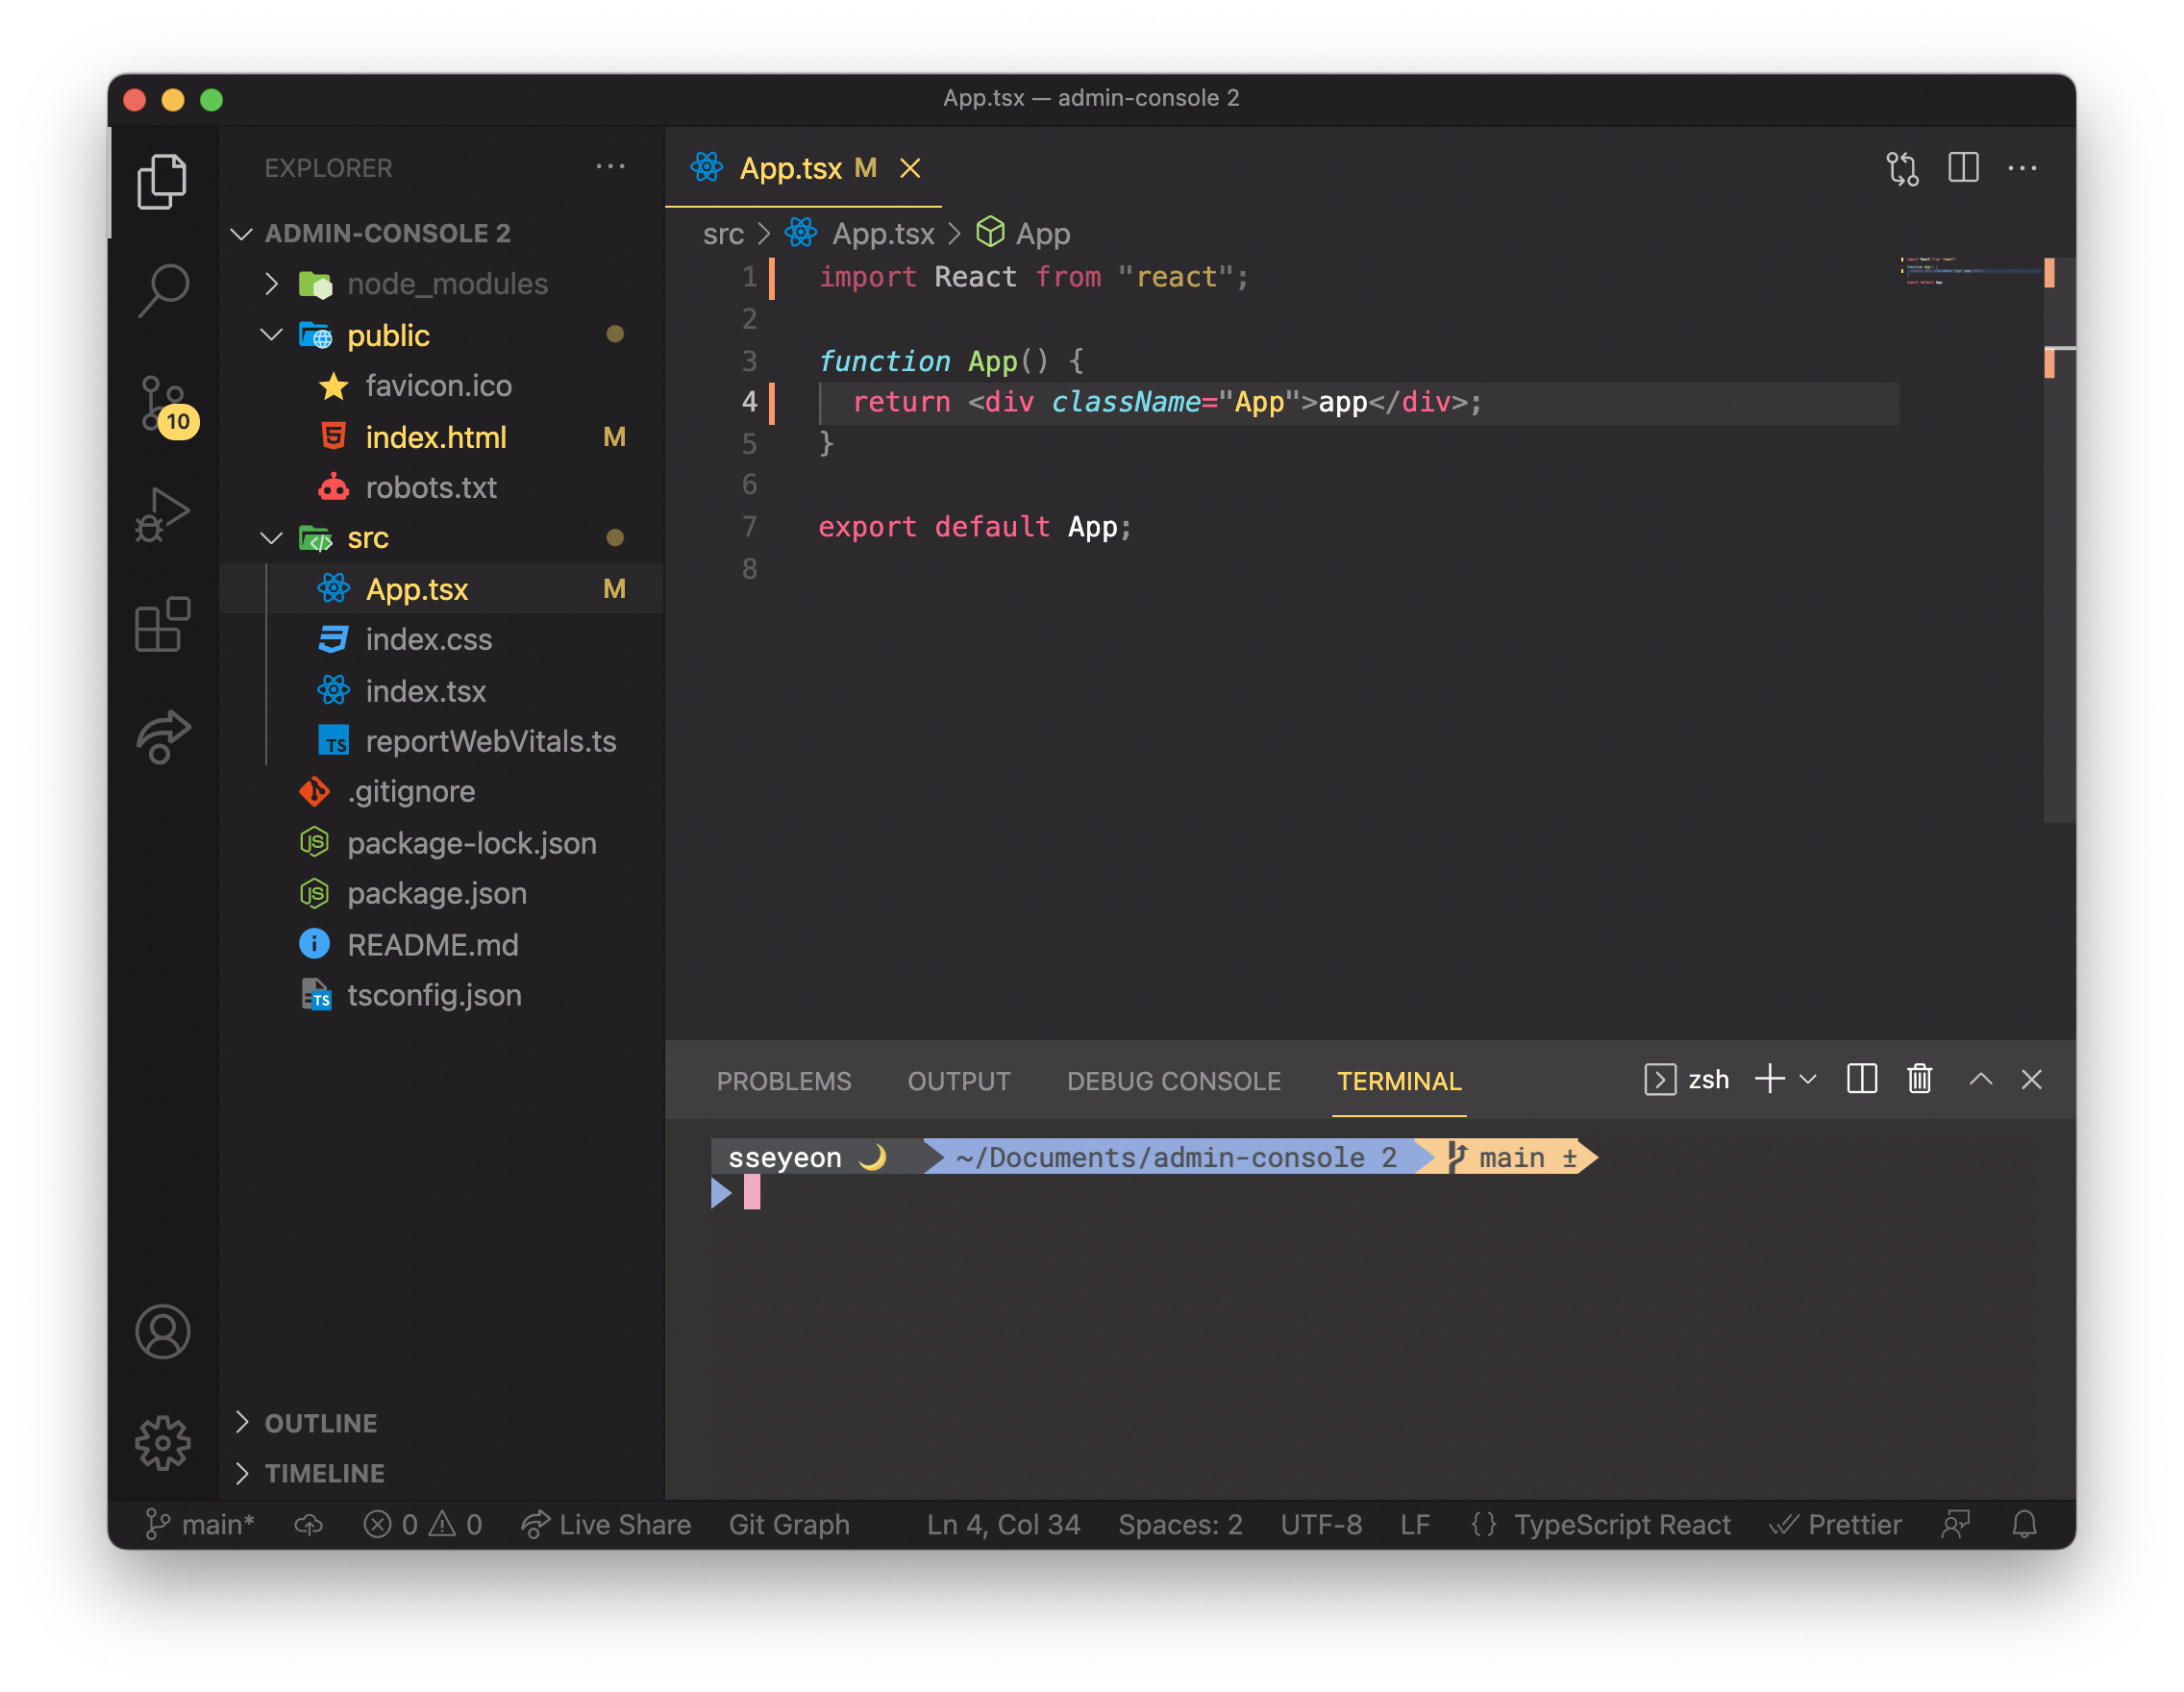Click TypeScript React language mode
This screenshot has height=1692, width=2184.
[1621, 1524]
